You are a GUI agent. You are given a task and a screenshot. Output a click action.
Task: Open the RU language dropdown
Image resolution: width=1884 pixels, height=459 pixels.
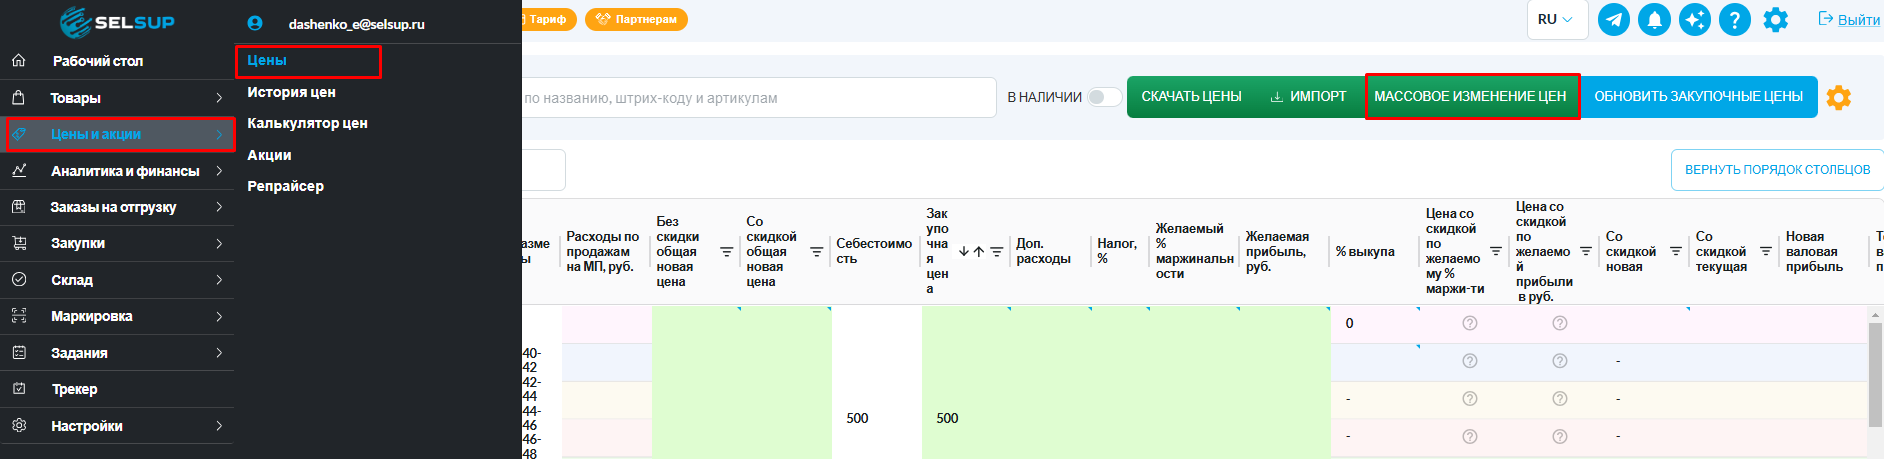click(x=1556, y=20)
